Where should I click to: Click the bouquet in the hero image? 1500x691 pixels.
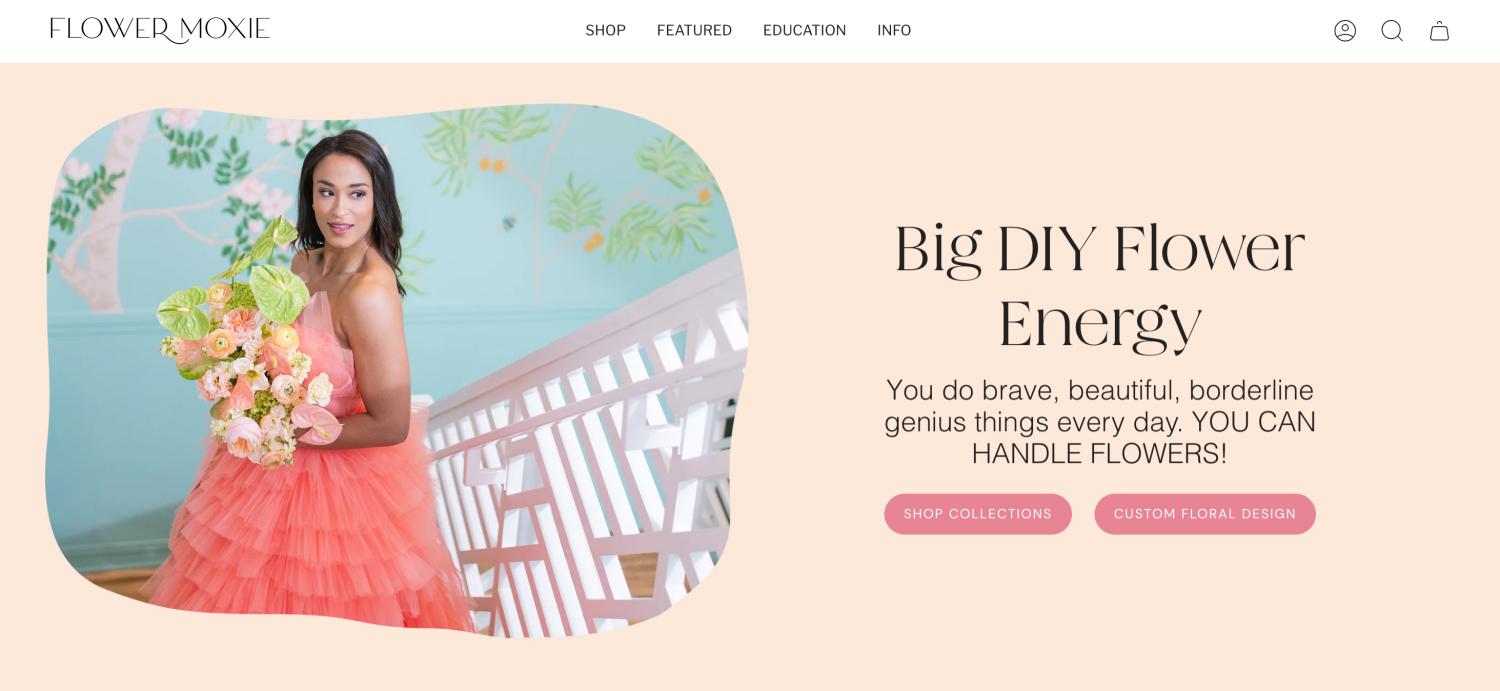(x=245, y=345)
